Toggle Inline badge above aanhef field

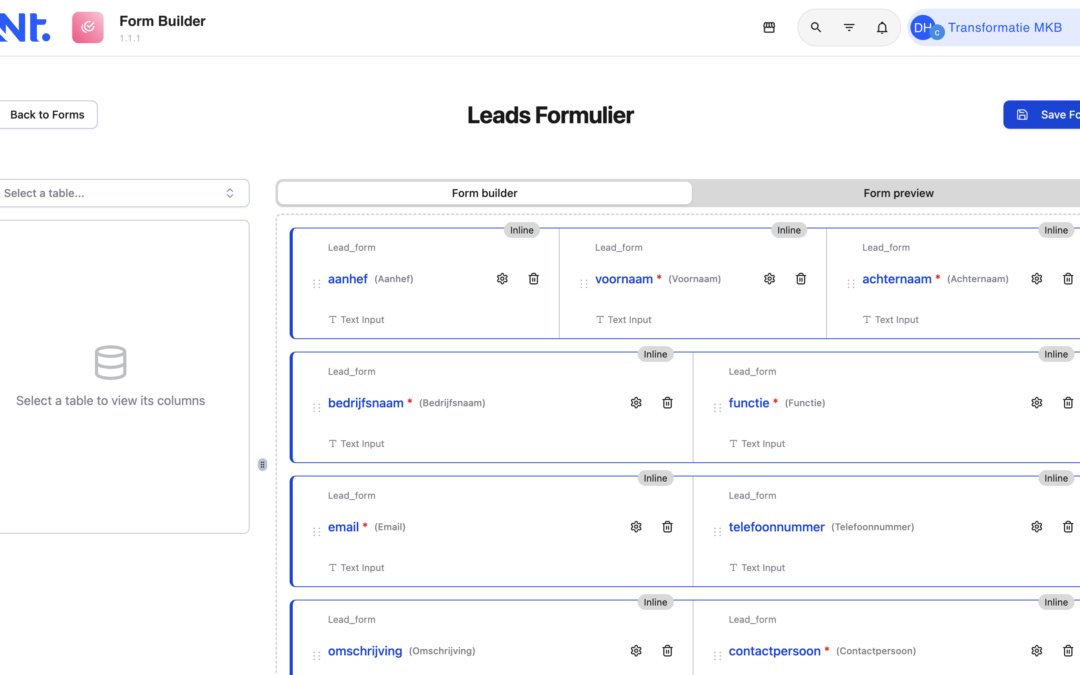pyautogui.click(x=522, y=230)
